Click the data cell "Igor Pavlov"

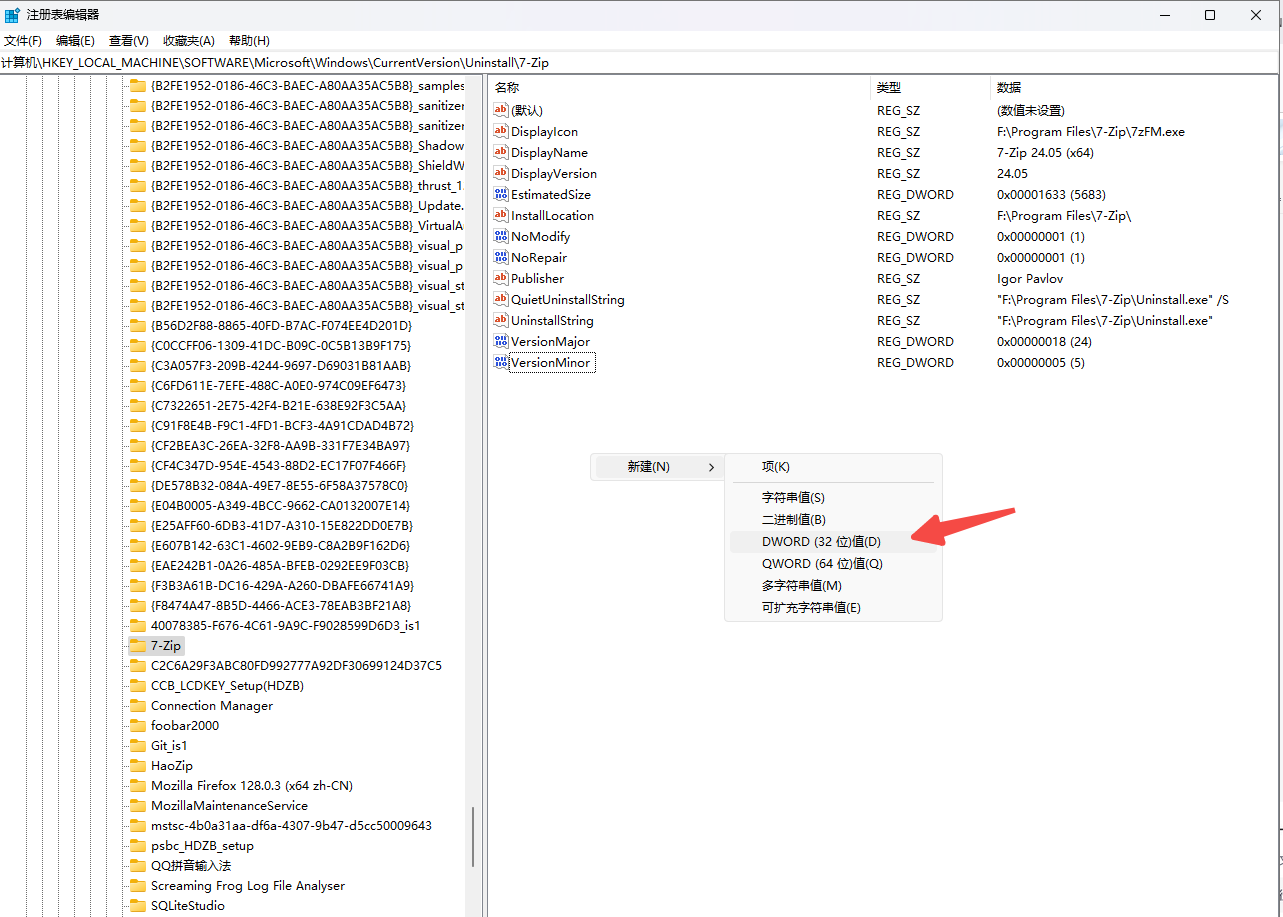point(1030,279)
